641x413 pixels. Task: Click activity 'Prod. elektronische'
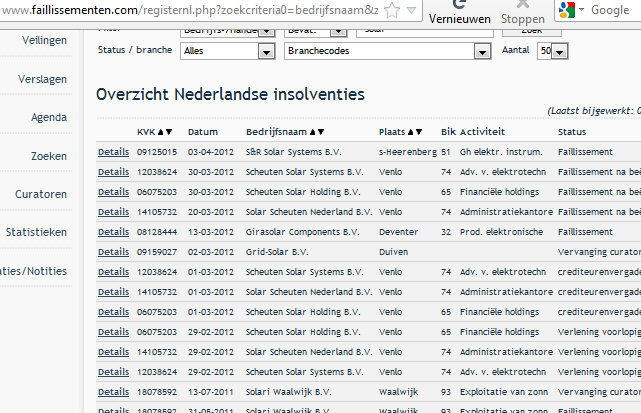pos(502,232)
